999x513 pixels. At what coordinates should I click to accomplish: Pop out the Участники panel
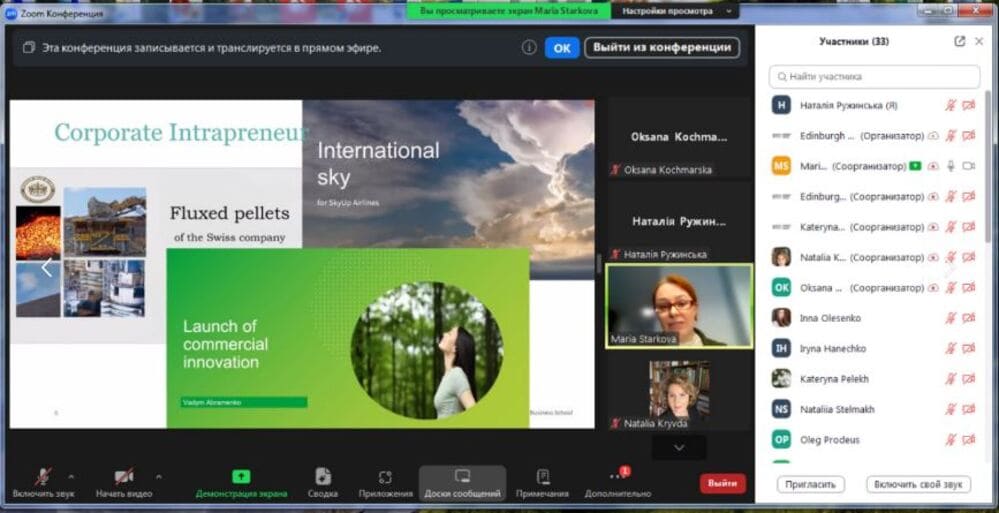[960, 41]
